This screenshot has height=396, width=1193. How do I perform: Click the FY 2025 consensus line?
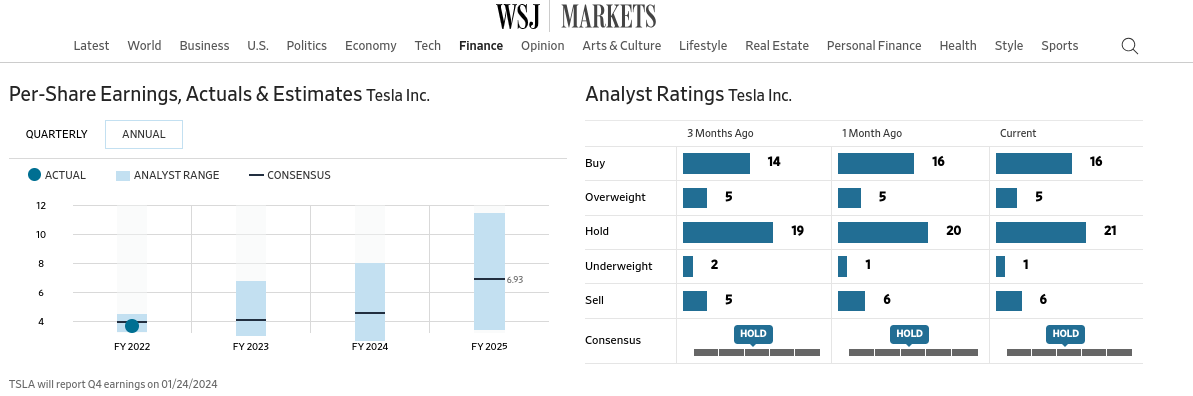[x=489, y=279]
